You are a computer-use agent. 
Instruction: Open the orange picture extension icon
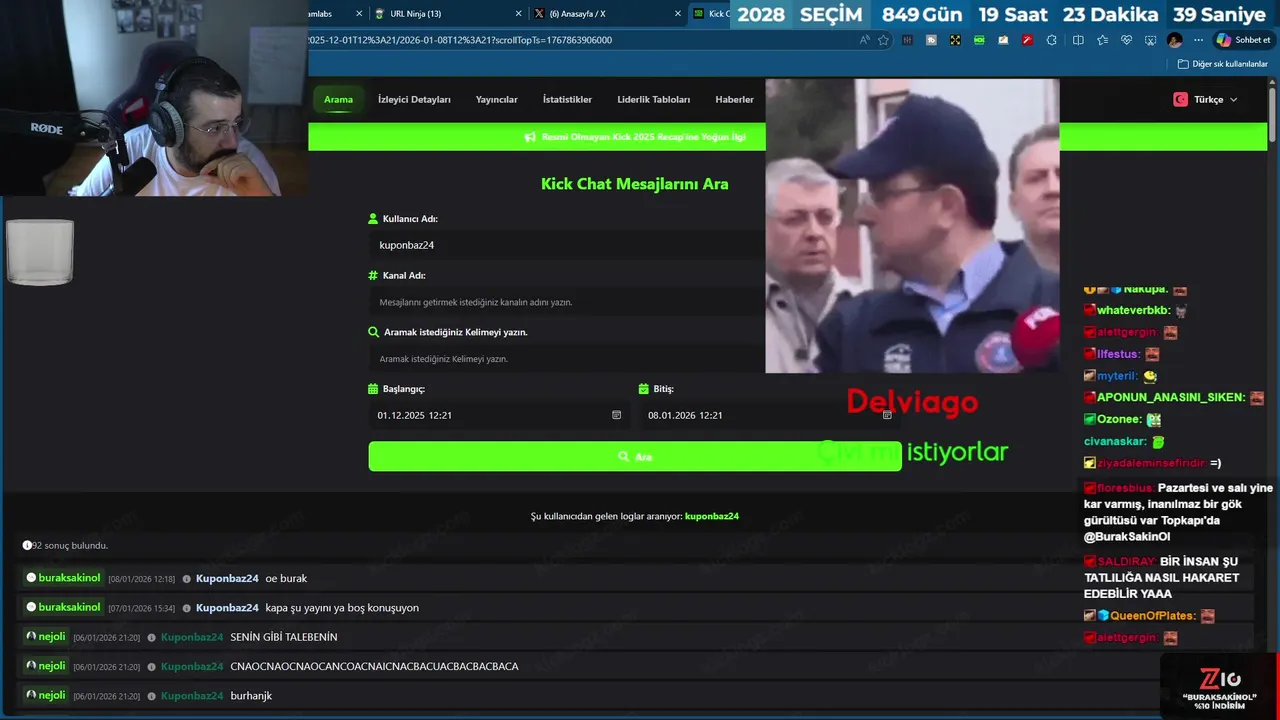click(x=1003, y=40)
